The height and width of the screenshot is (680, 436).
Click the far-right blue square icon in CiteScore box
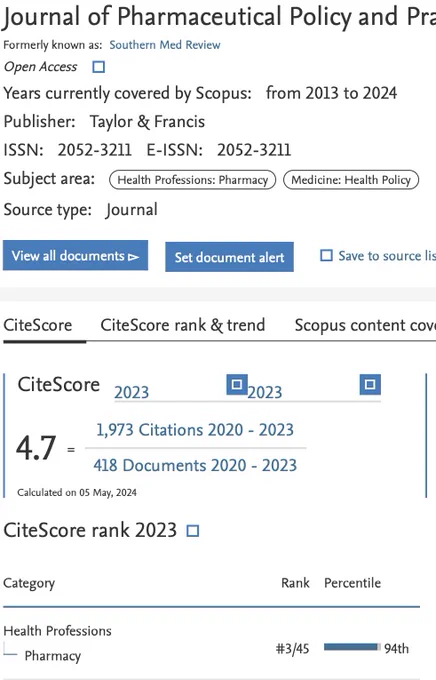pyautogui.click(x=370, y=385)
